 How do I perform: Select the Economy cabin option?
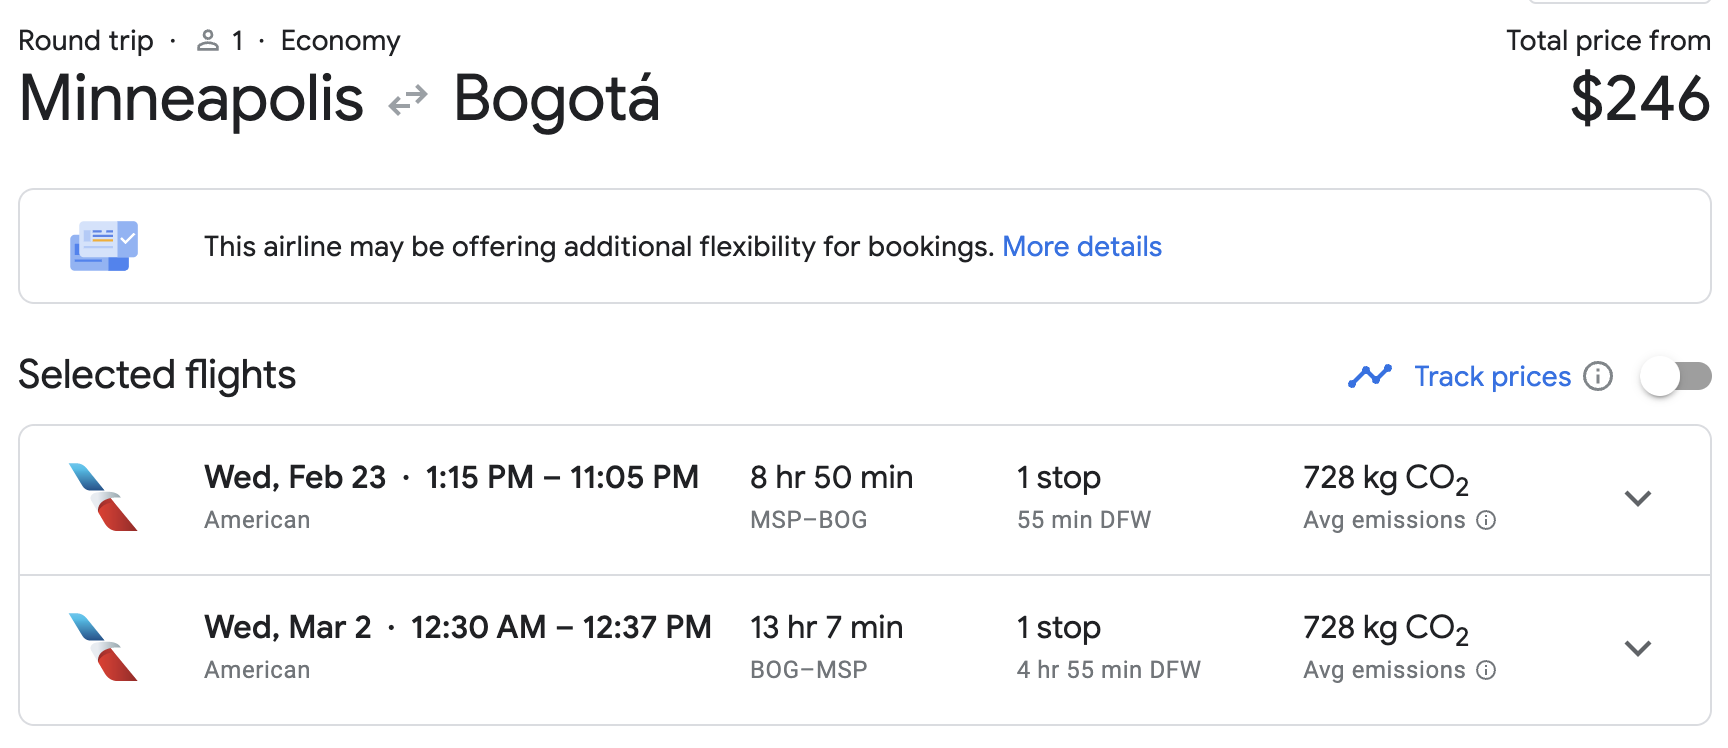pyautogui.click(x=340, y=40)
